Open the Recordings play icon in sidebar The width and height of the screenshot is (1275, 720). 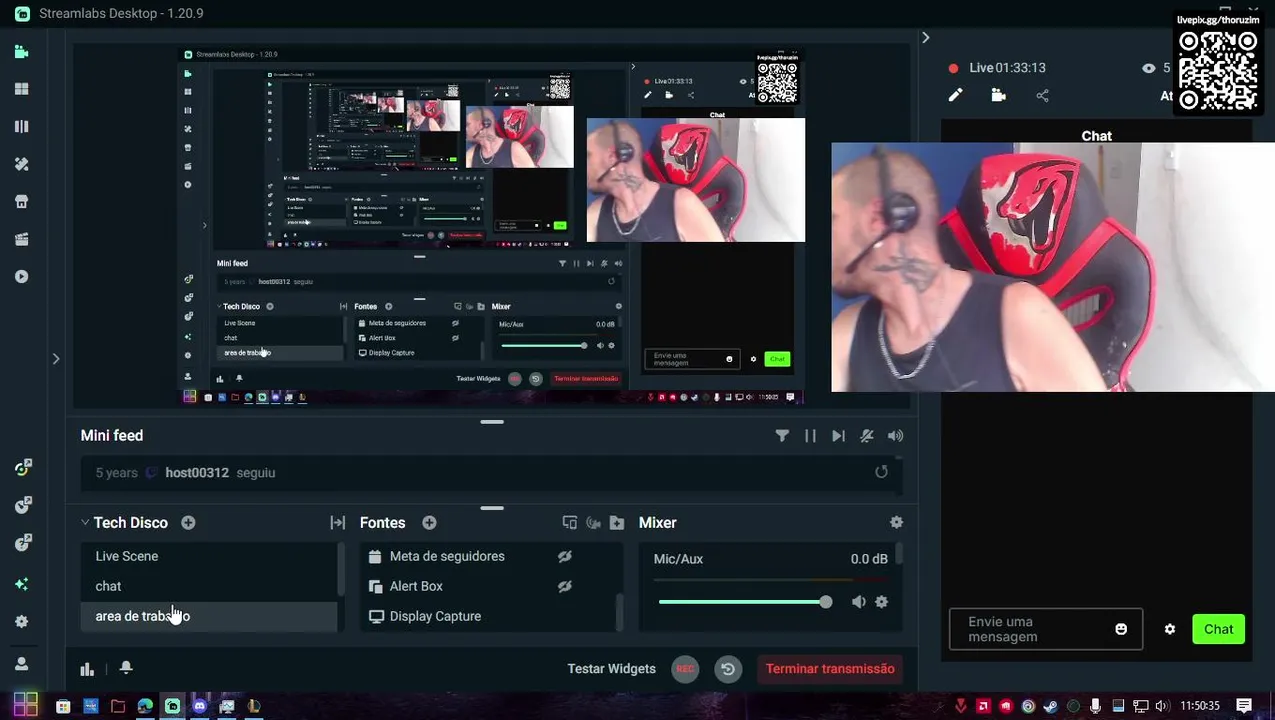tap(21, 277)
